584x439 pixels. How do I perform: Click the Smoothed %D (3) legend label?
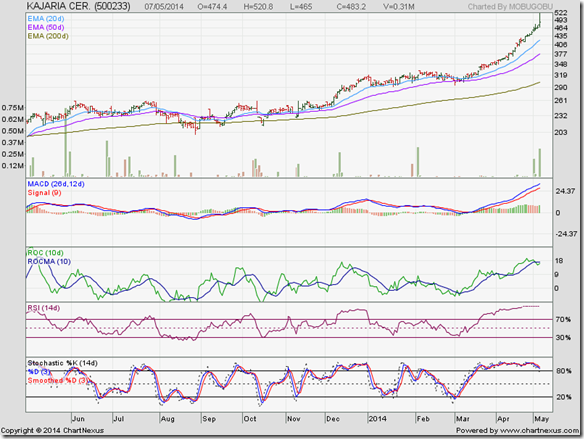click(x=58, y=380)
